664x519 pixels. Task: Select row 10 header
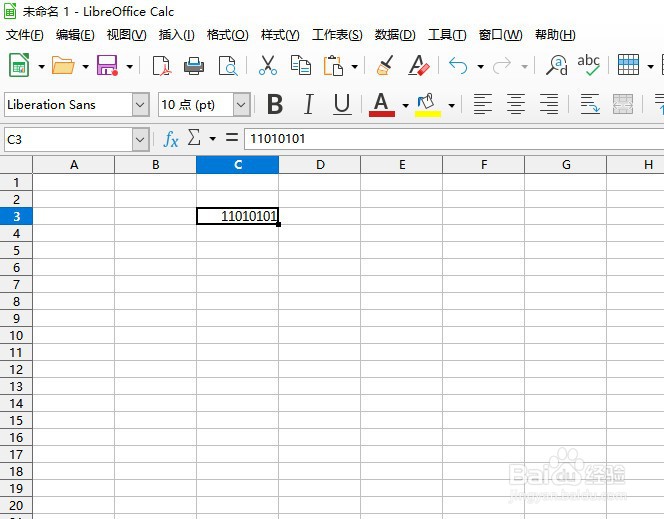pos(16,335)
